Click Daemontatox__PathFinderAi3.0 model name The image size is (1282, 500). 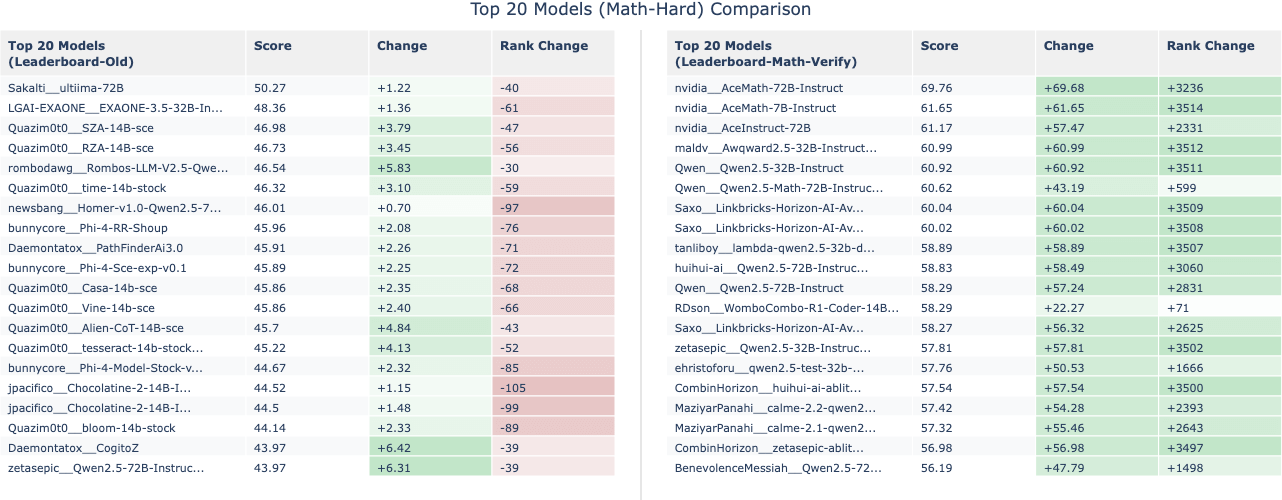[95, 248]
